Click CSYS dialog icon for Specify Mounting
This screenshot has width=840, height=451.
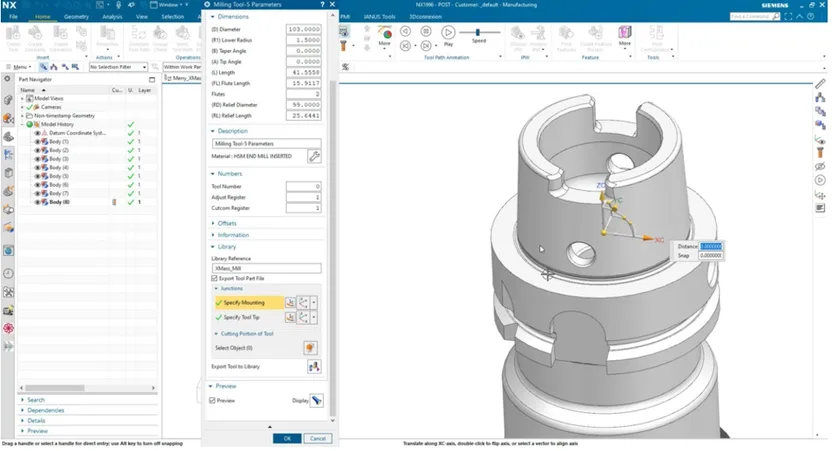coord(290,303)
